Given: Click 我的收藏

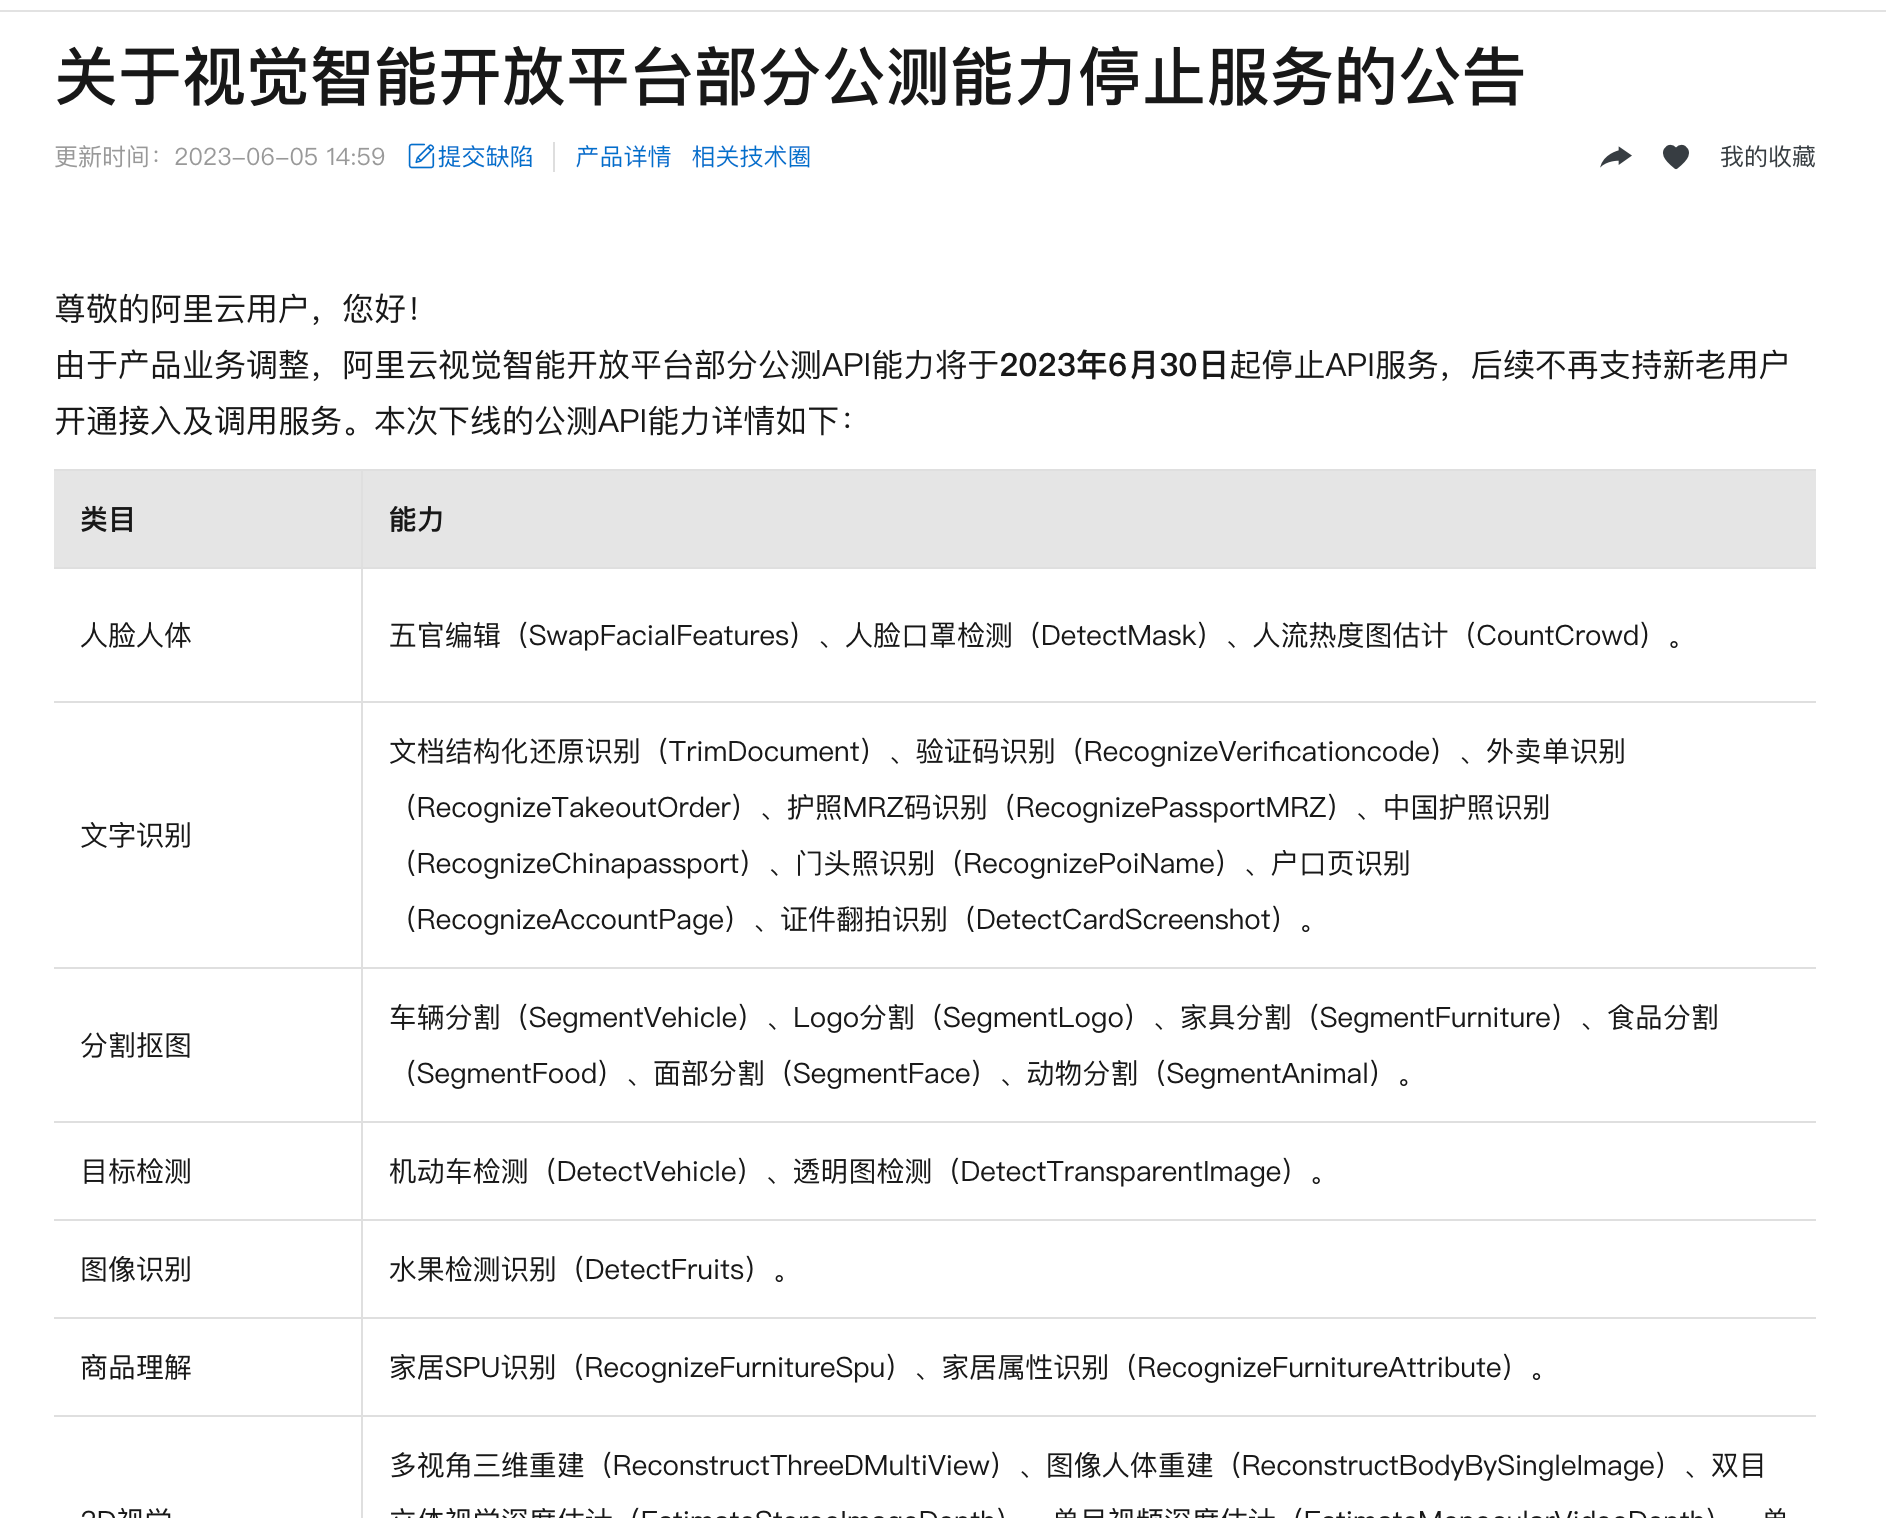Looking at the screenshot, I should tap(1767, 157).
